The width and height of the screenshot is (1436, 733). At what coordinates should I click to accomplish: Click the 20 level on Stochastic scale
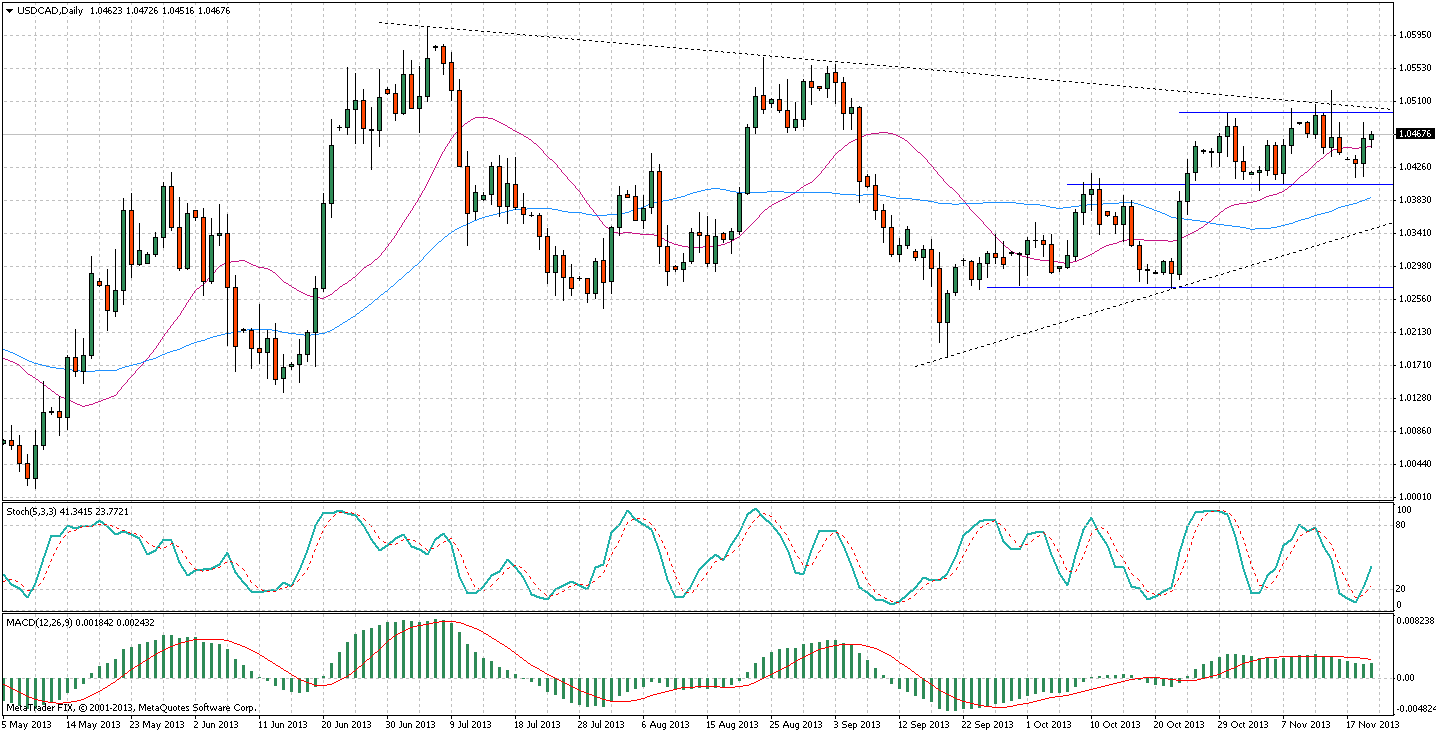pos(1402,588)
